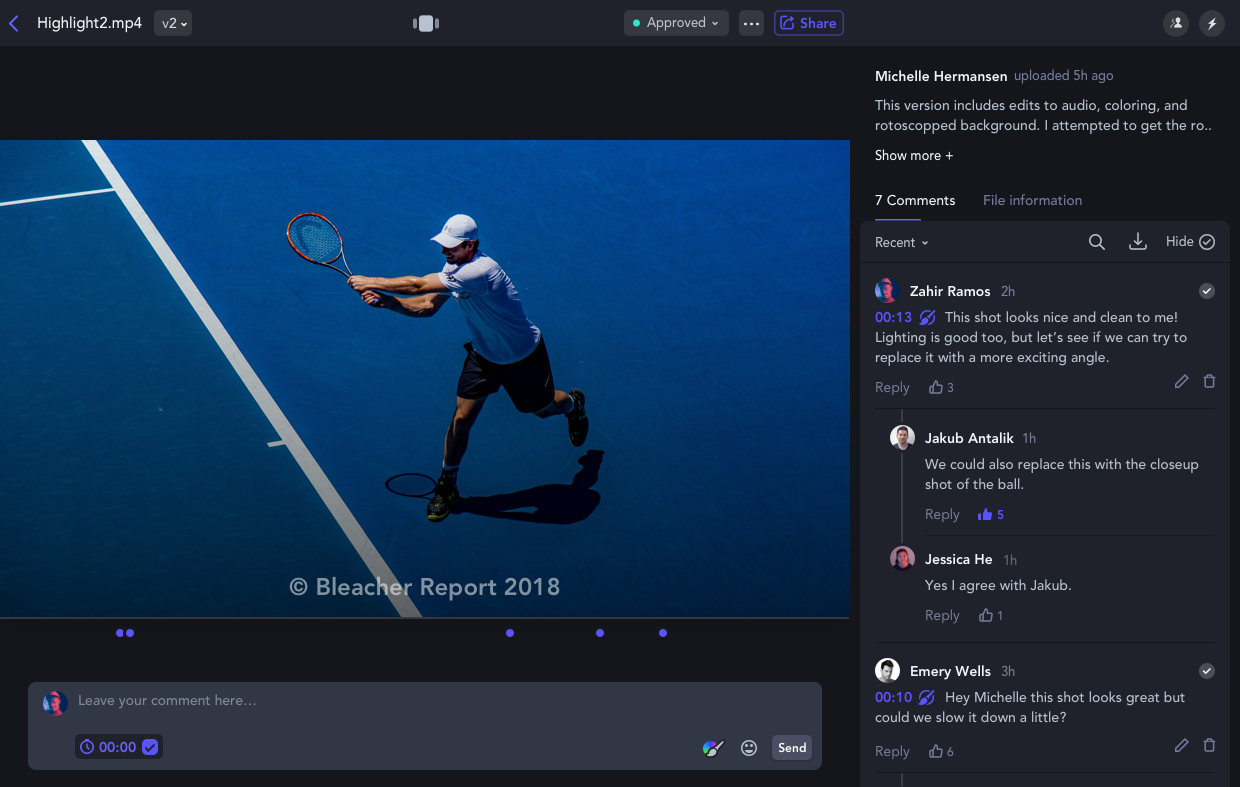Delete Zahir Ramos's comment with trash icon
1240x787 pixels.
(1209, 381)
